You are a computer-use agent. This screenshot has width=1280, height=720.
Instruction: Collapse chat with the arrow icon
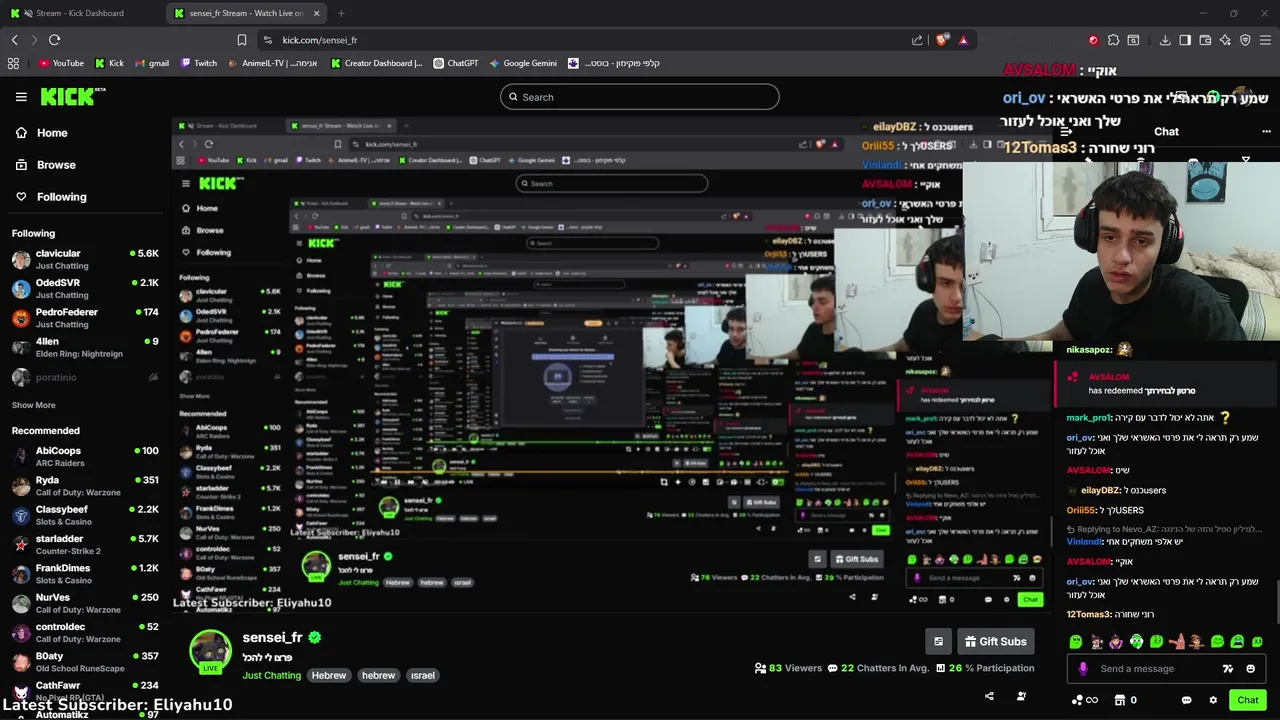point(1066,132)
